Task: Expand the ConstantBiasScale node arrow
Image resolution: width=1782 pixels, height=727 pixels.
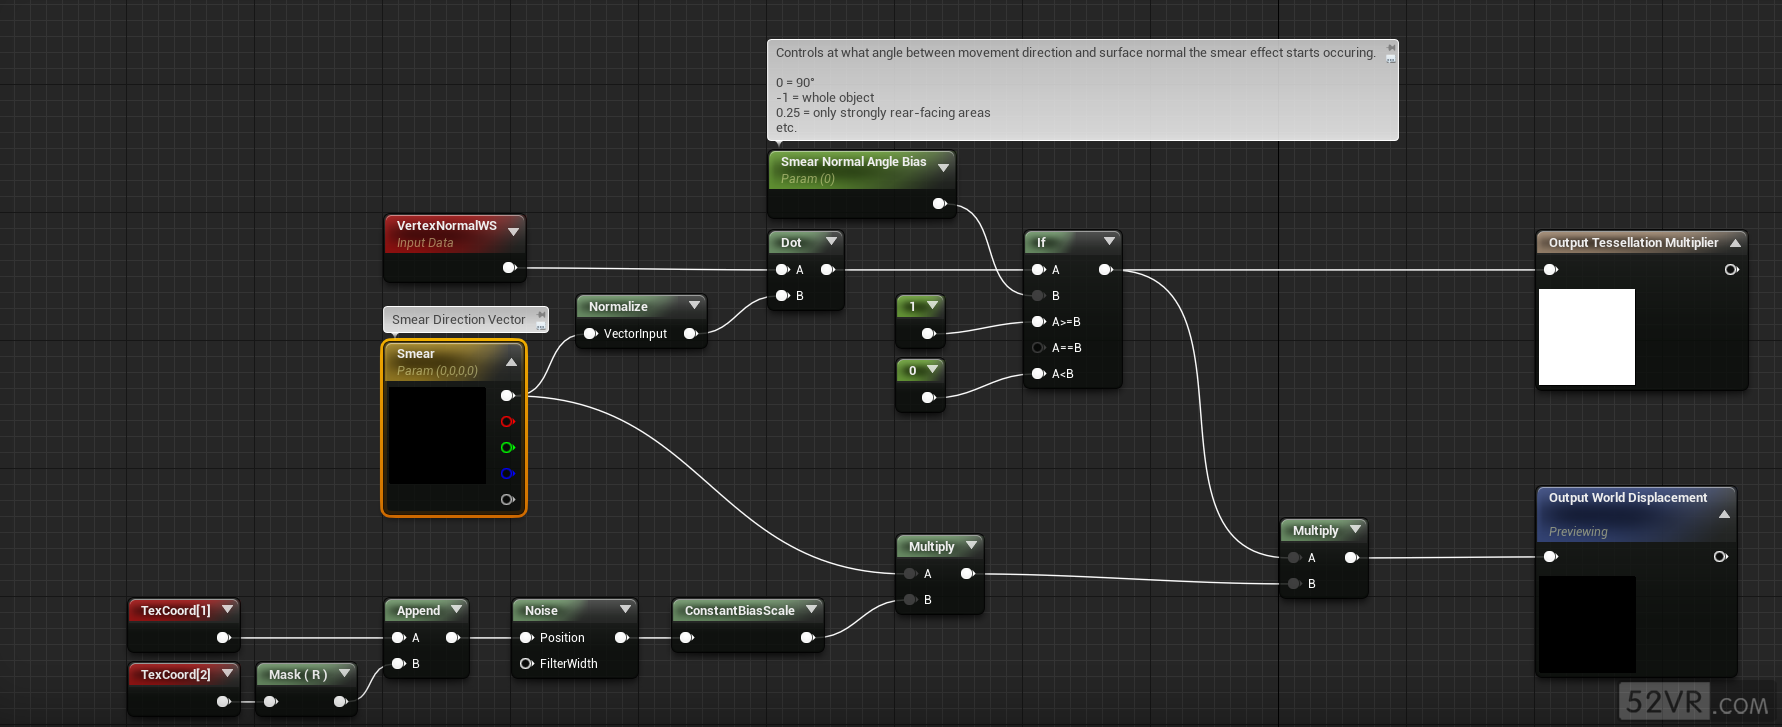Action: (811, 610)
